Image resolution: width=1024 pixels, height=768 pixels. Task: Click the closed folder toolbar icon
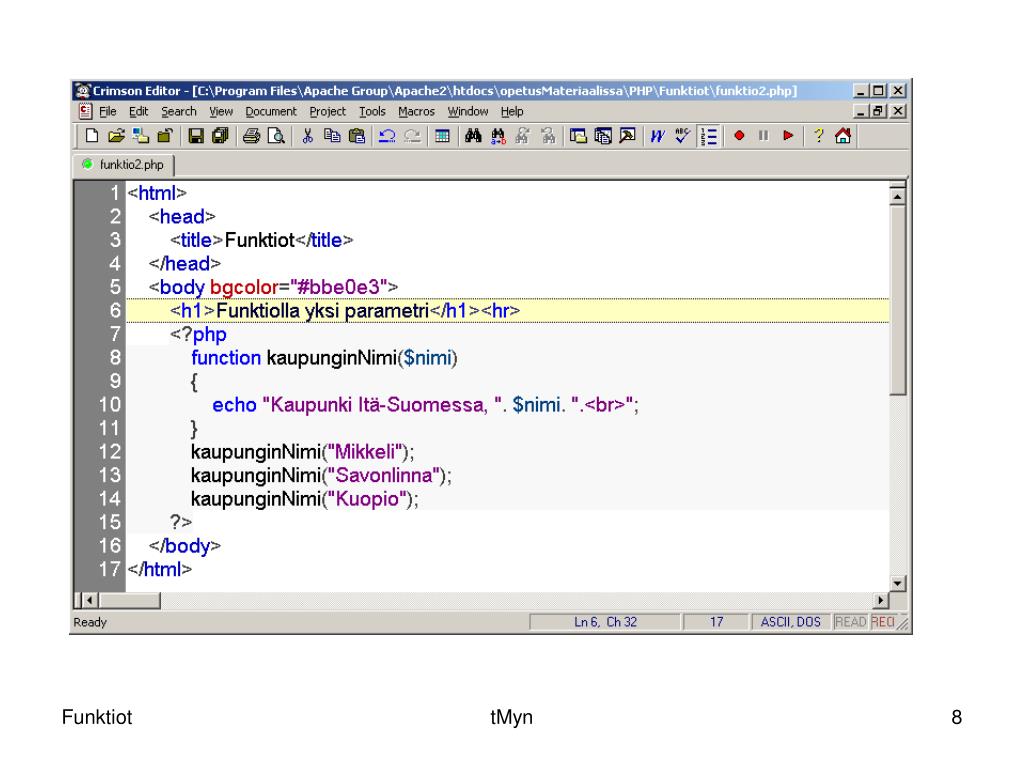point(165,136)
